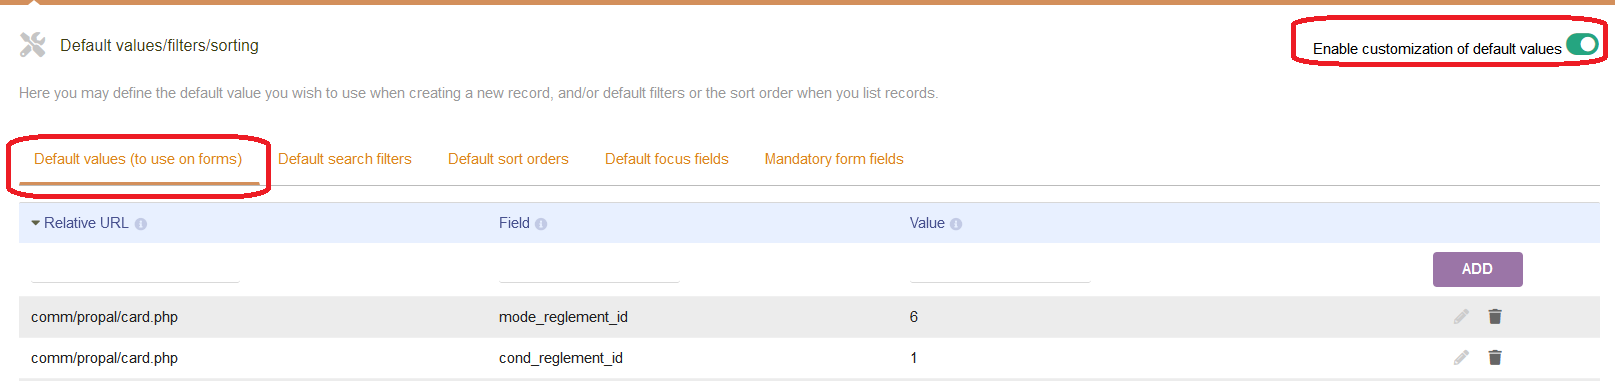Click the info icon next to Field
The width and height of the screenshot is (1615, 381).
pos(541,224)
